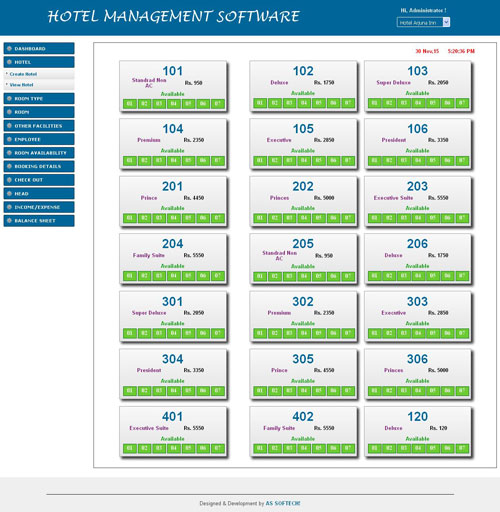Screen dimensions: 500x512
Task: Open the Other Facilities menu
Action: pos(39,126)
